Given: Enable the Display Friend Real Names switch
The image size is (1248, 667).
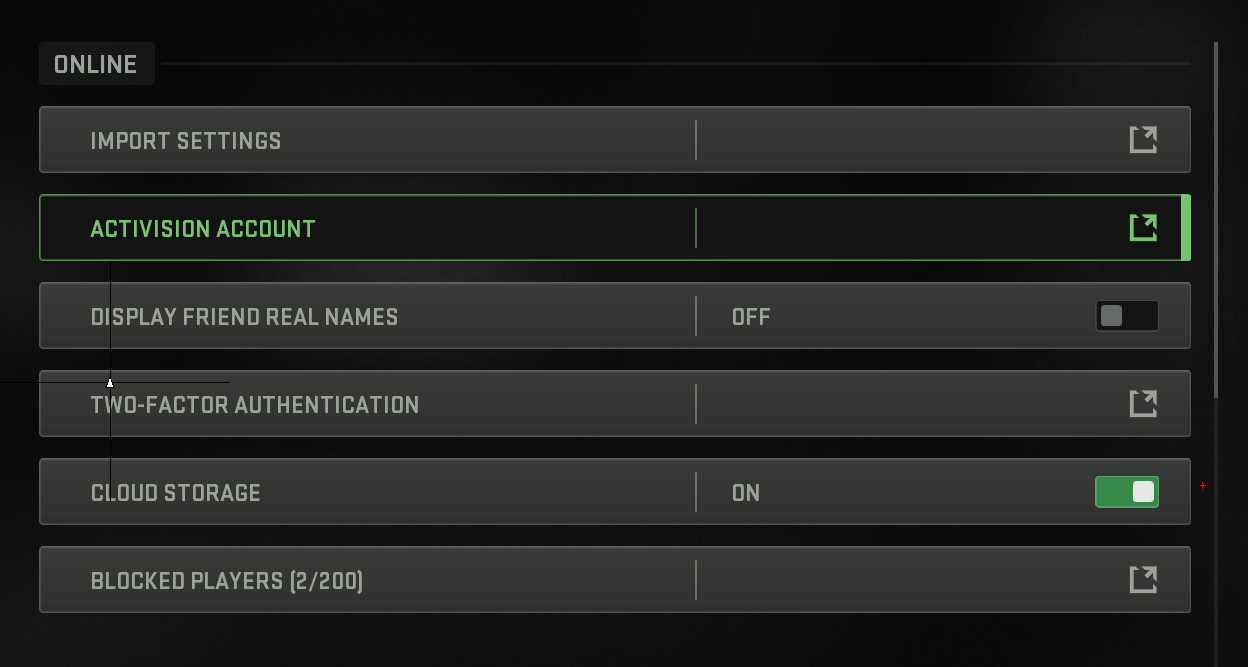Looking at the screenshot, I should [x=1127, y=316].
